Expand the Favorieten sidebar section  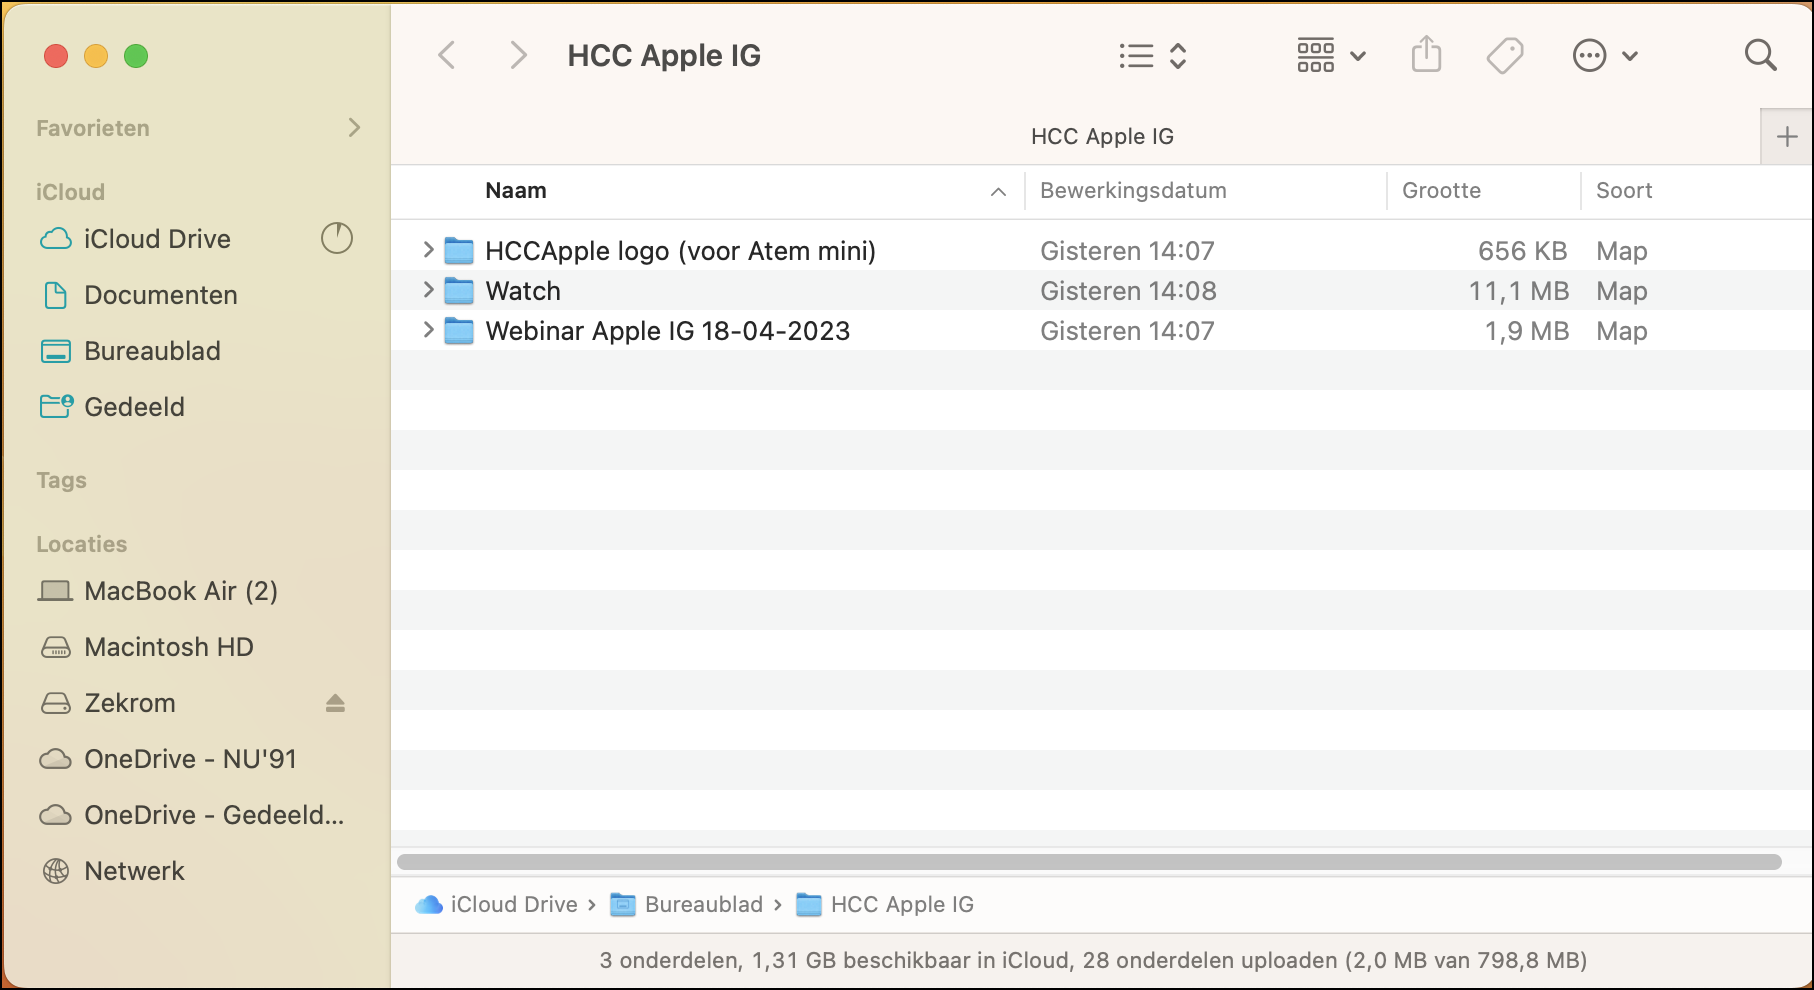(354, 127)
